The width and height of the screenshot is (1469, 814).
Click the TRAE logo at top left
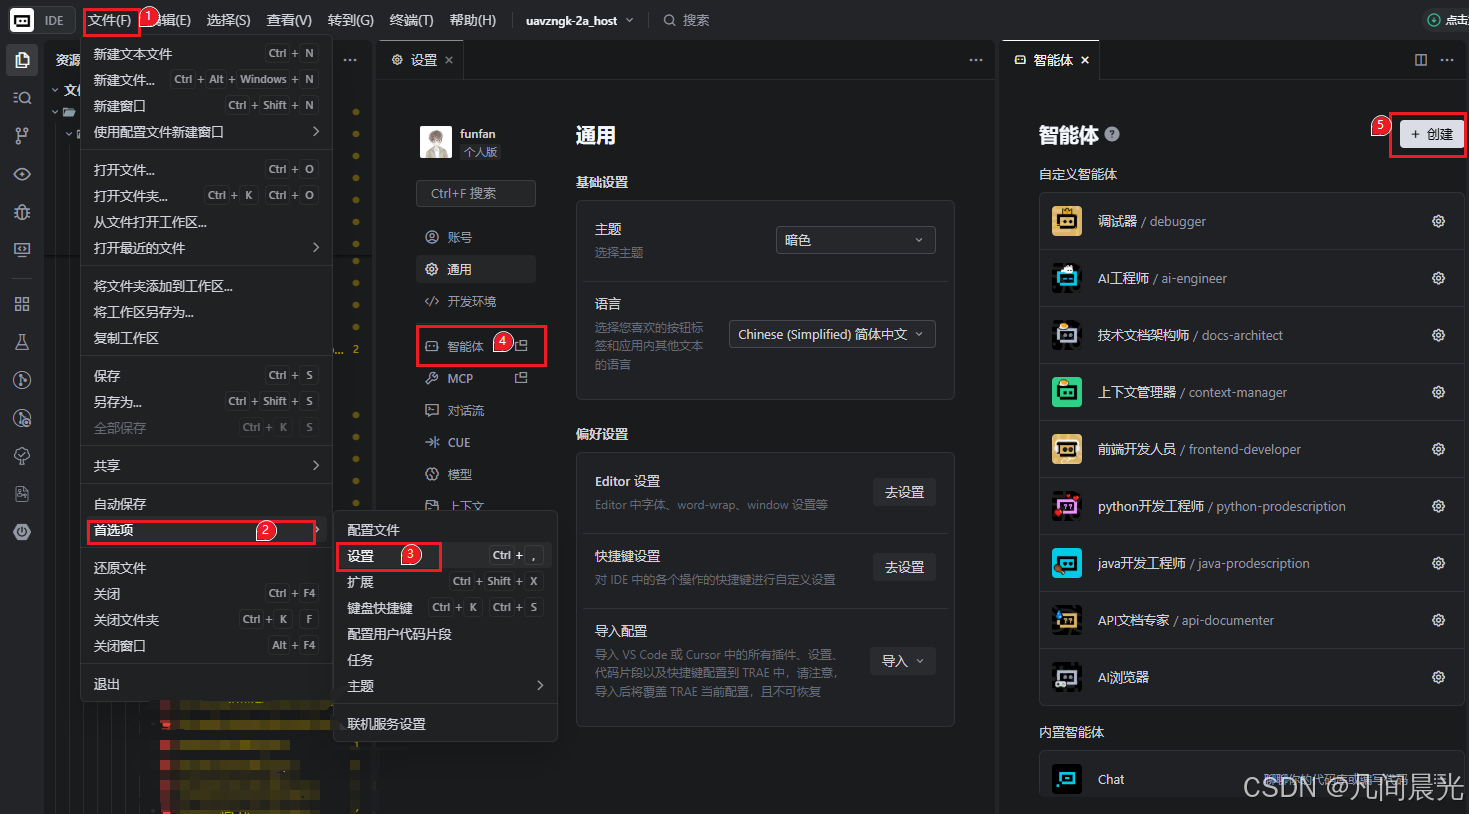(x=22, y=20)
